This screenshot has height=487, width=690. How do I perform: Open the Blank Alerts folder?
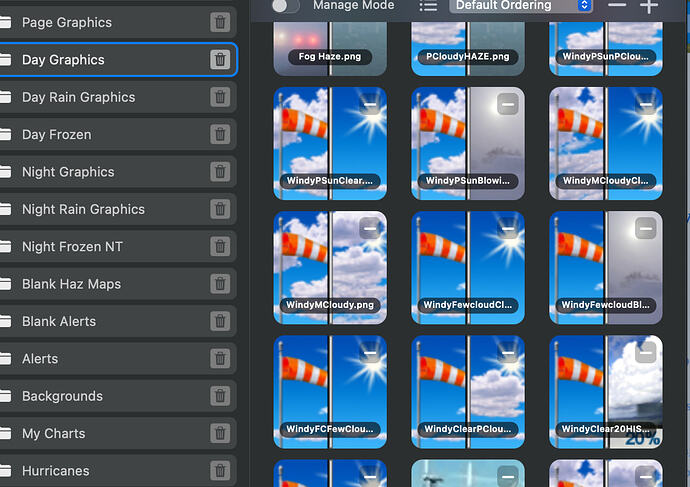click(x=117, y=321)
